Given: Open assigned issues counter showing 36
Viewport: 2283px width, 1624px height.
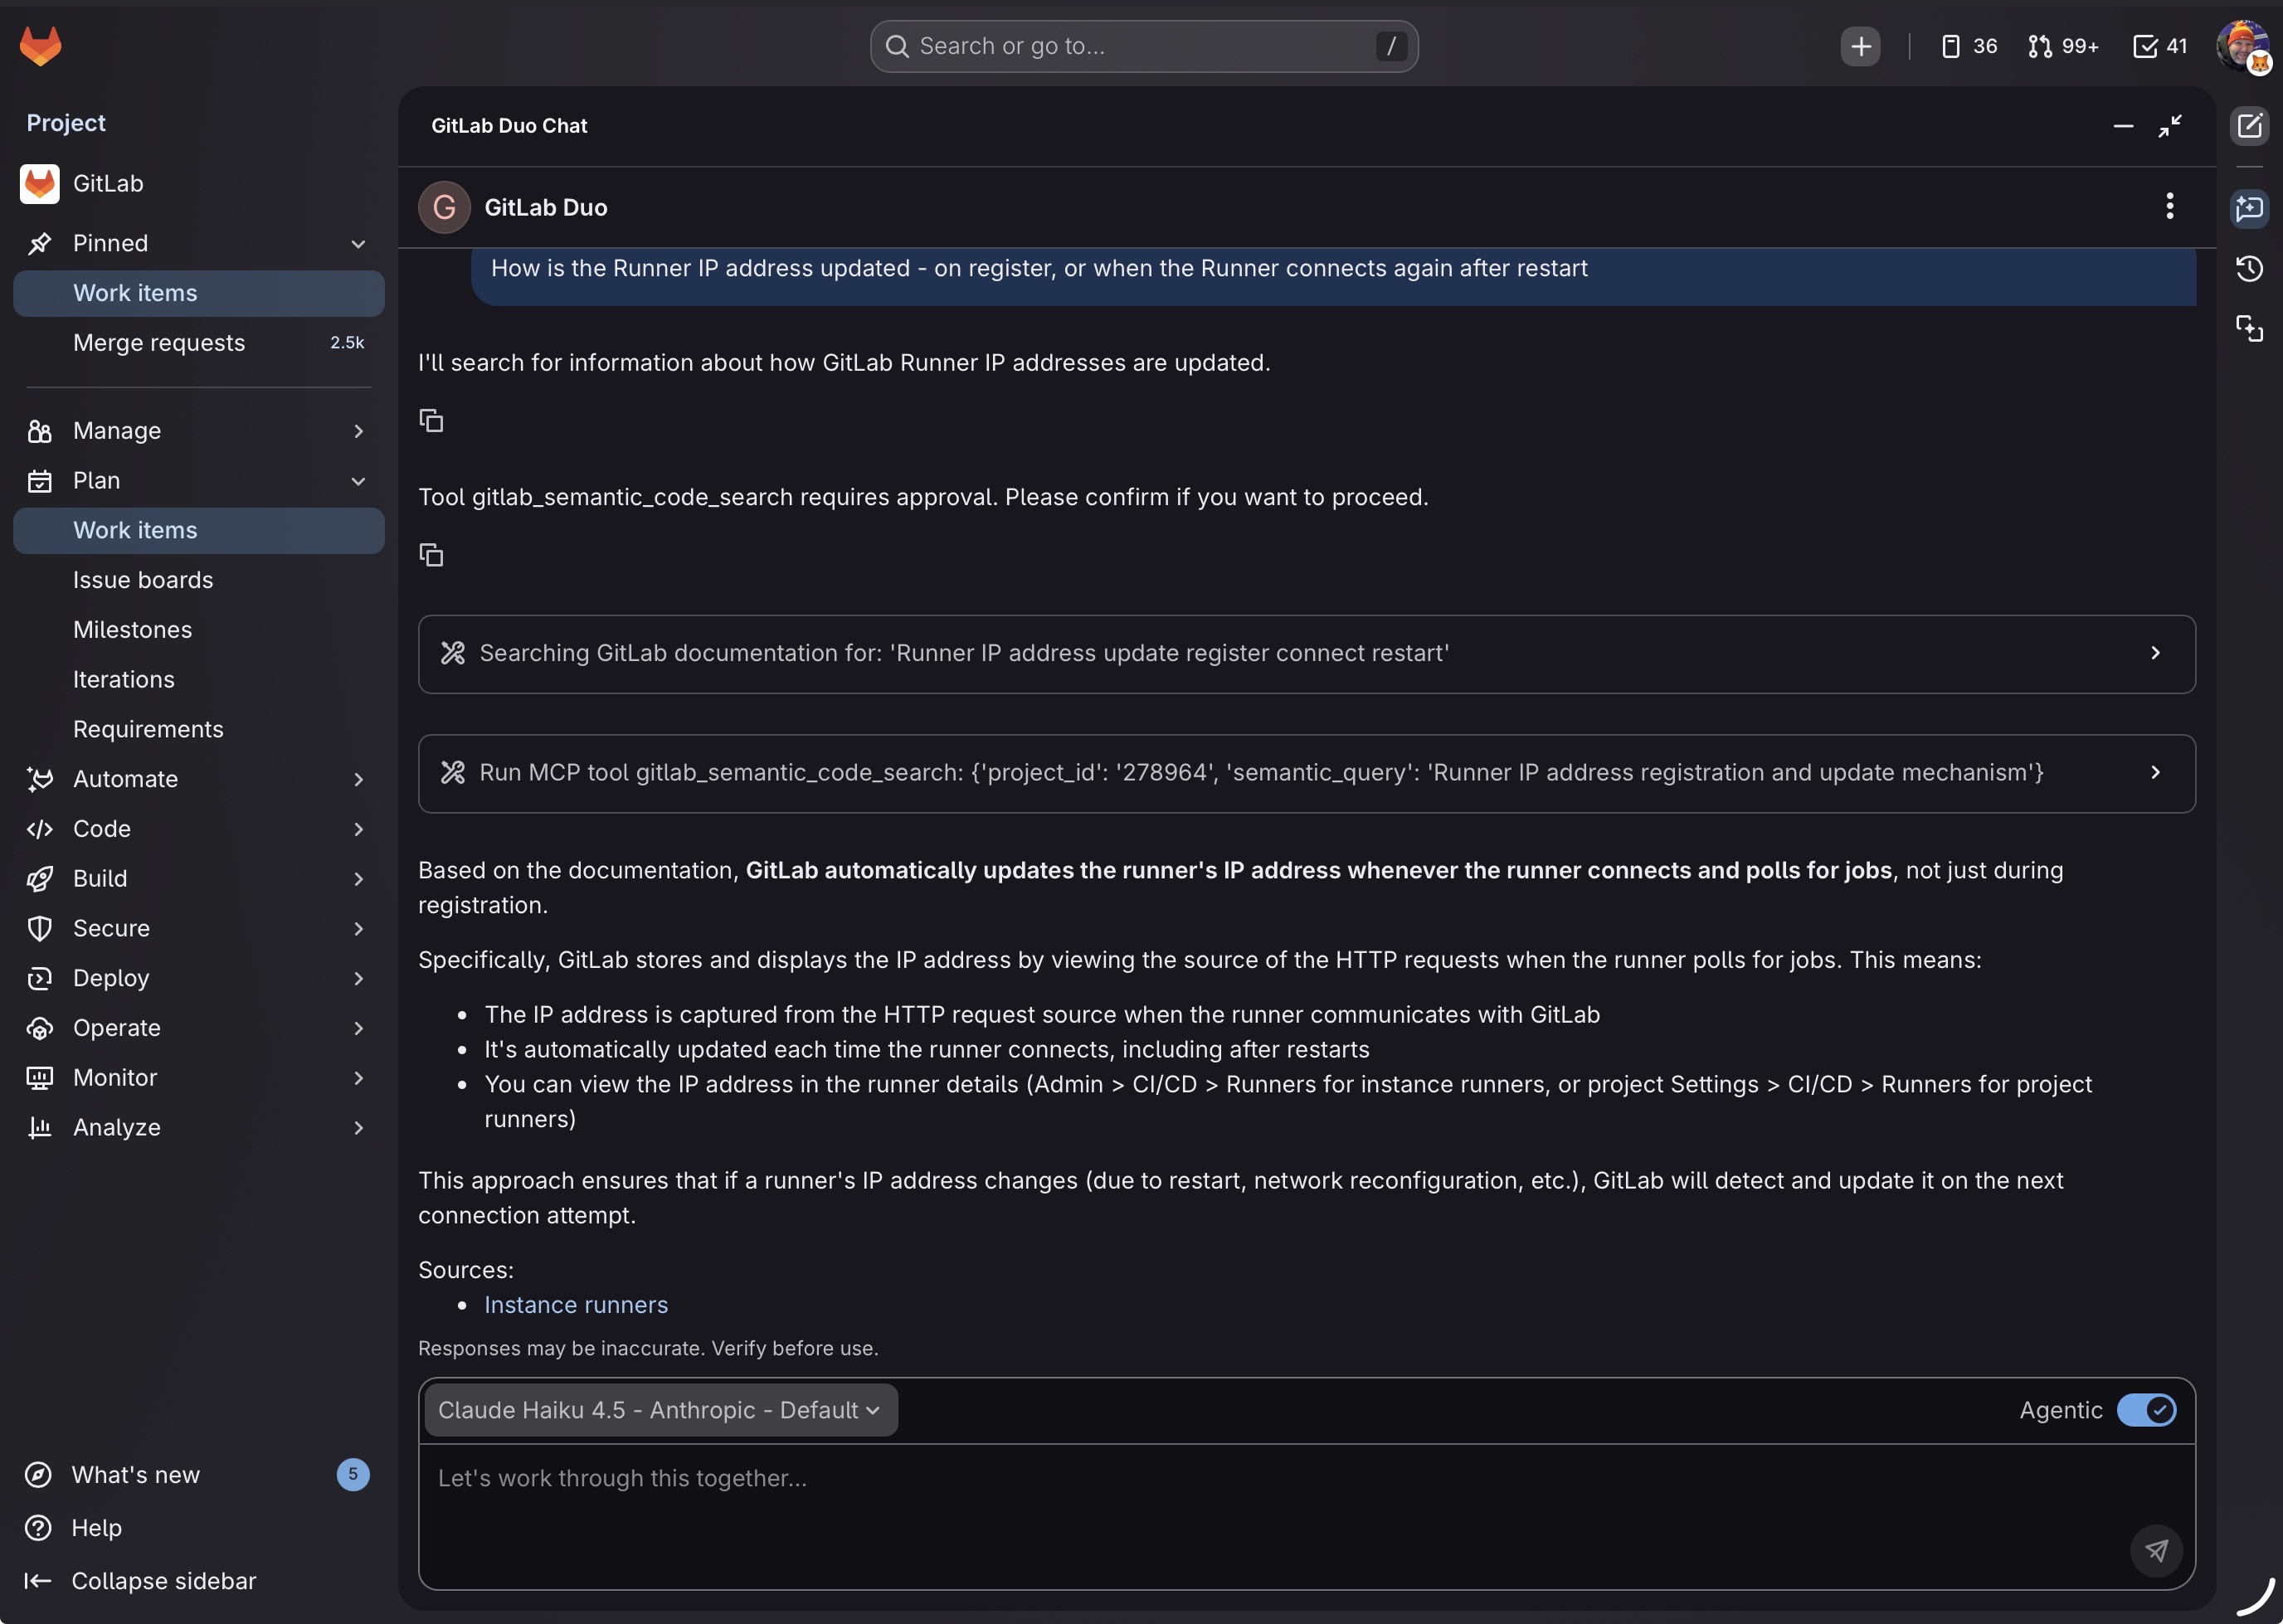Looking at the screenshot, I should click(x=1969, y=46).
